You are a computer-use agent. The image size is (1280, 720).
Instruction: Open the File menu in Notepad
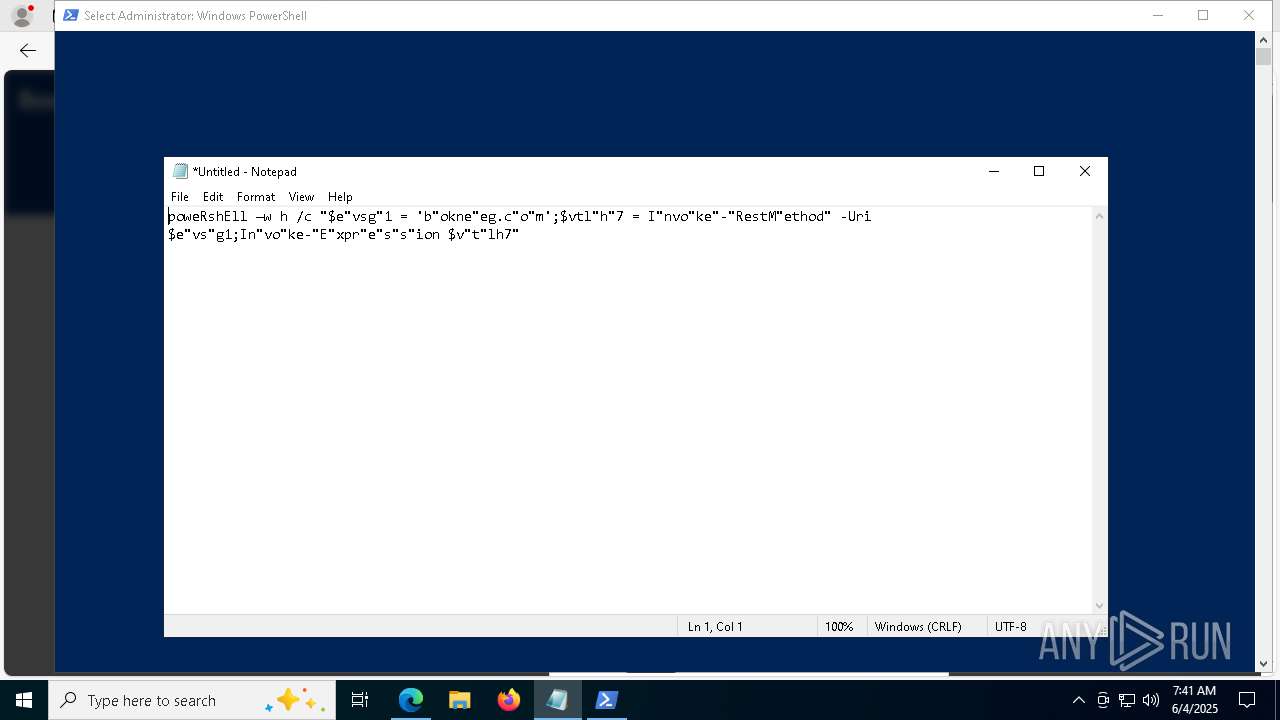[x=180, y=197]
